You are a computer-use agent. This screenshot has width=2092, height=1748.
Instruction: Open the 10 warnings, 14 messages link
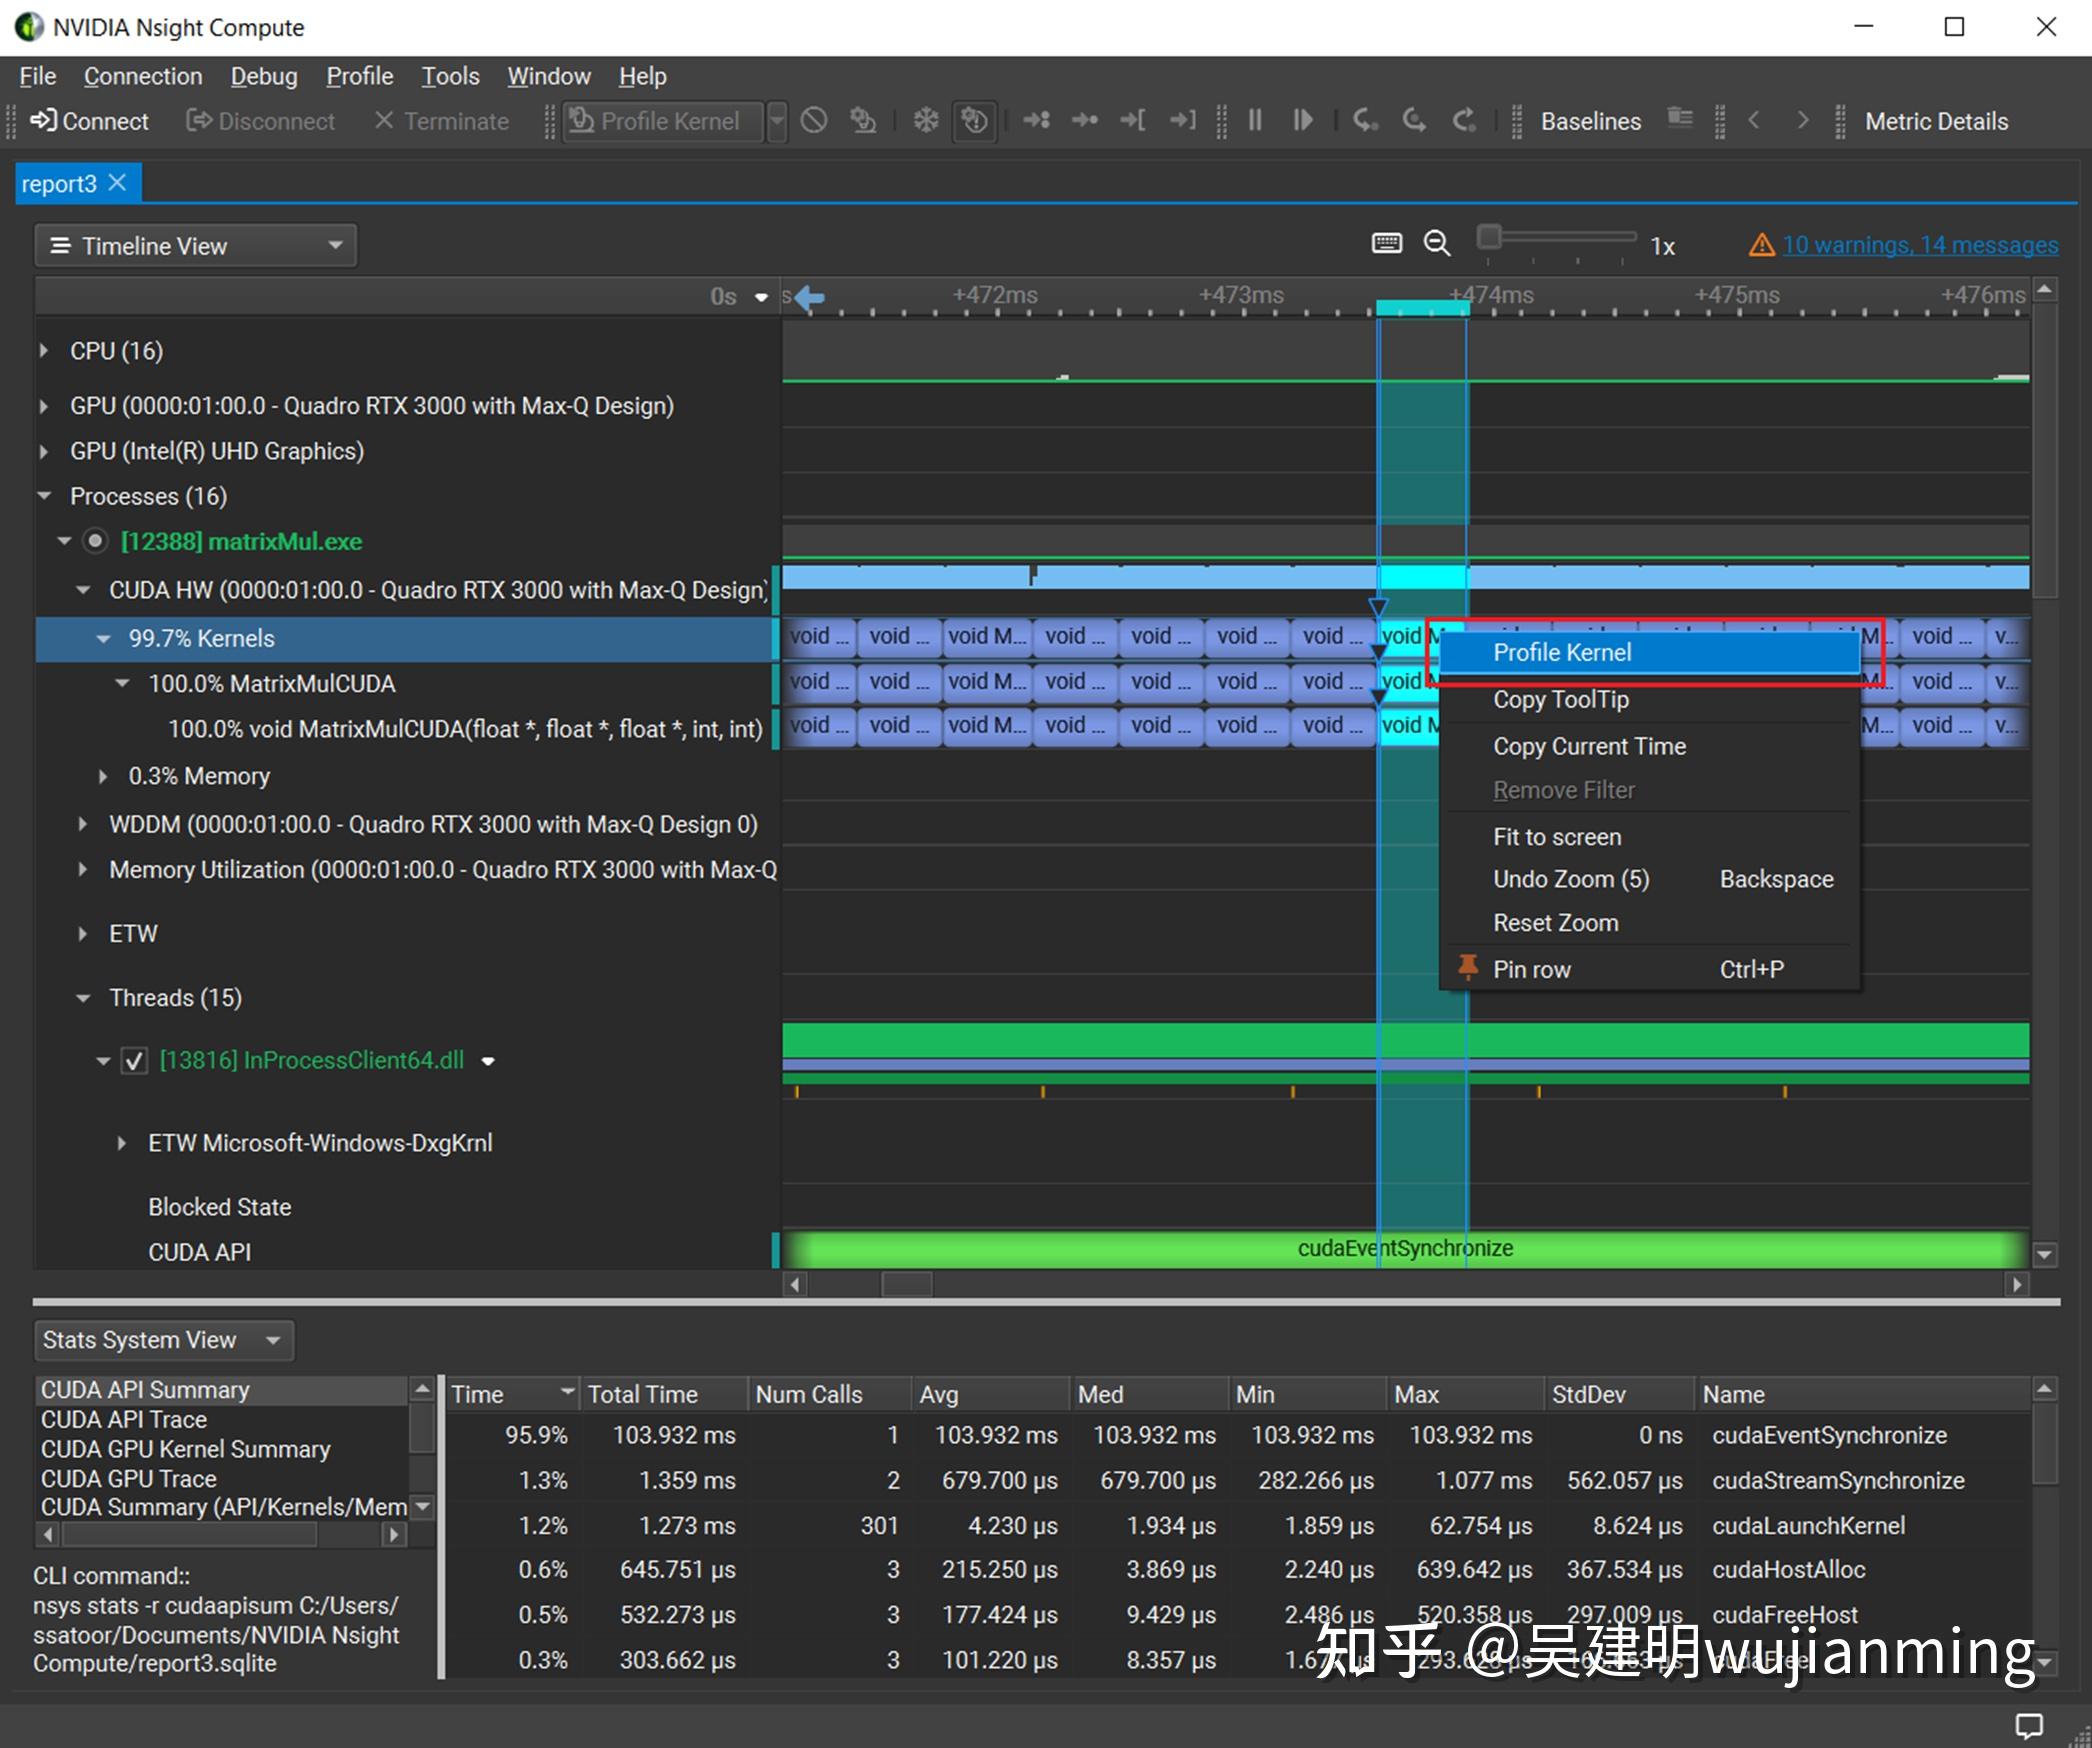click(1920, 245)
